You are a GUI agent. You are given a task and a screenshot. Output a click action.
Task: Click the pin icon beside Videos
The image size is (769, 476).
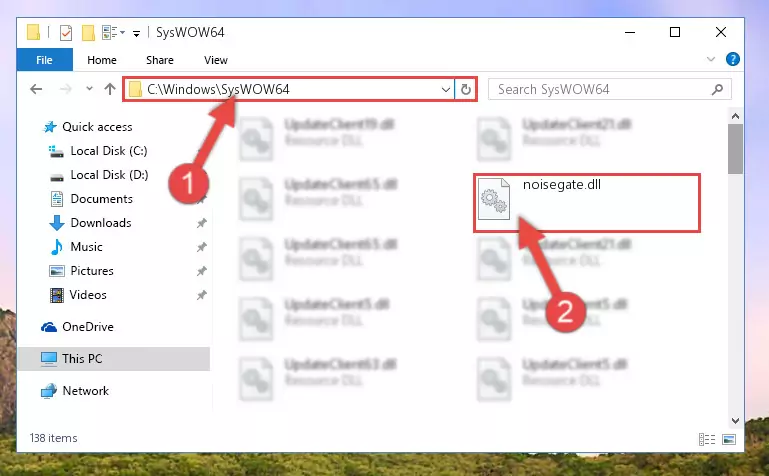pyautogui.click(x=201, y=295)
